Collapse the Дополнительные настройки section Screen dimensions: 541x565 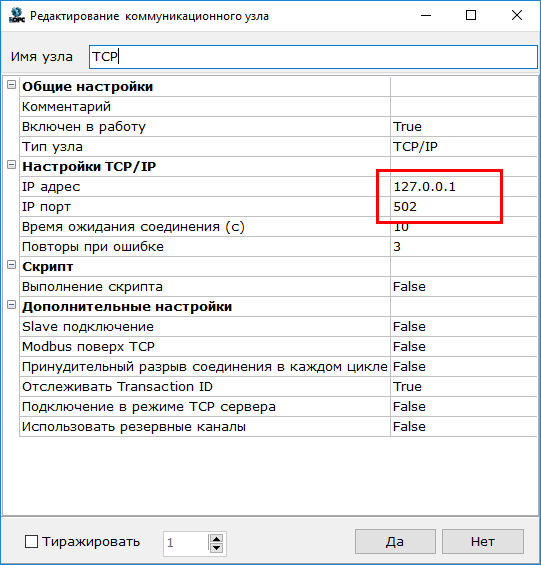12,305
